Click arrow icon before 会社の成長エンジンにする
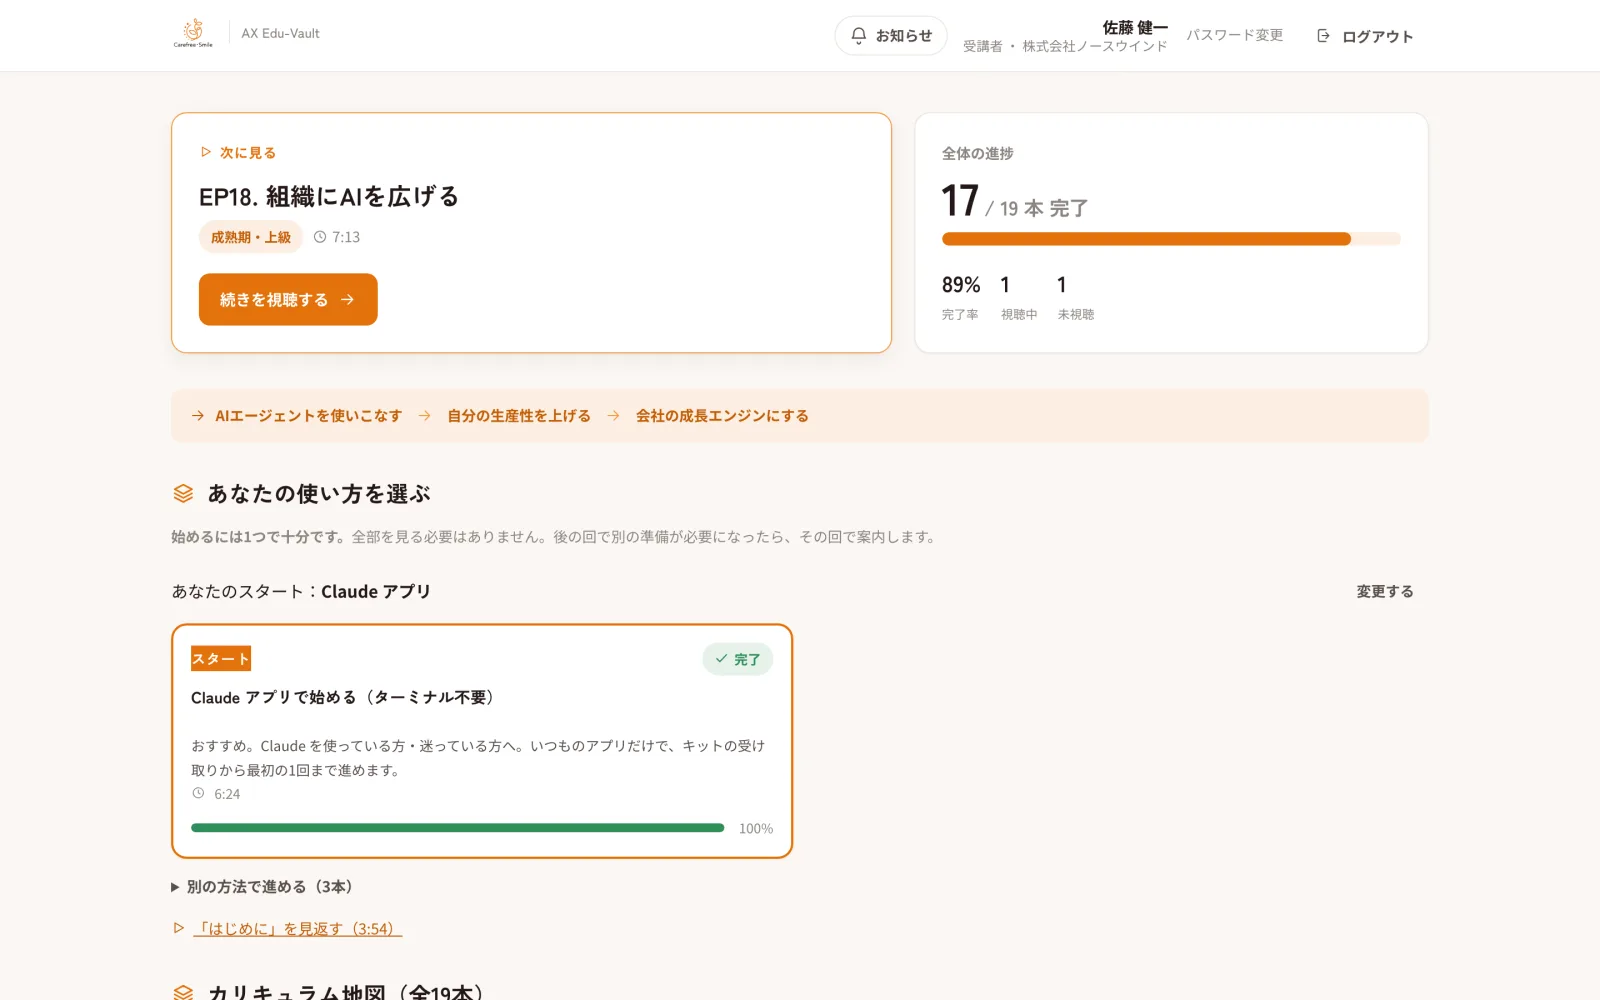The height and width of the screenshot is (1000, 1600). (613, 415)
